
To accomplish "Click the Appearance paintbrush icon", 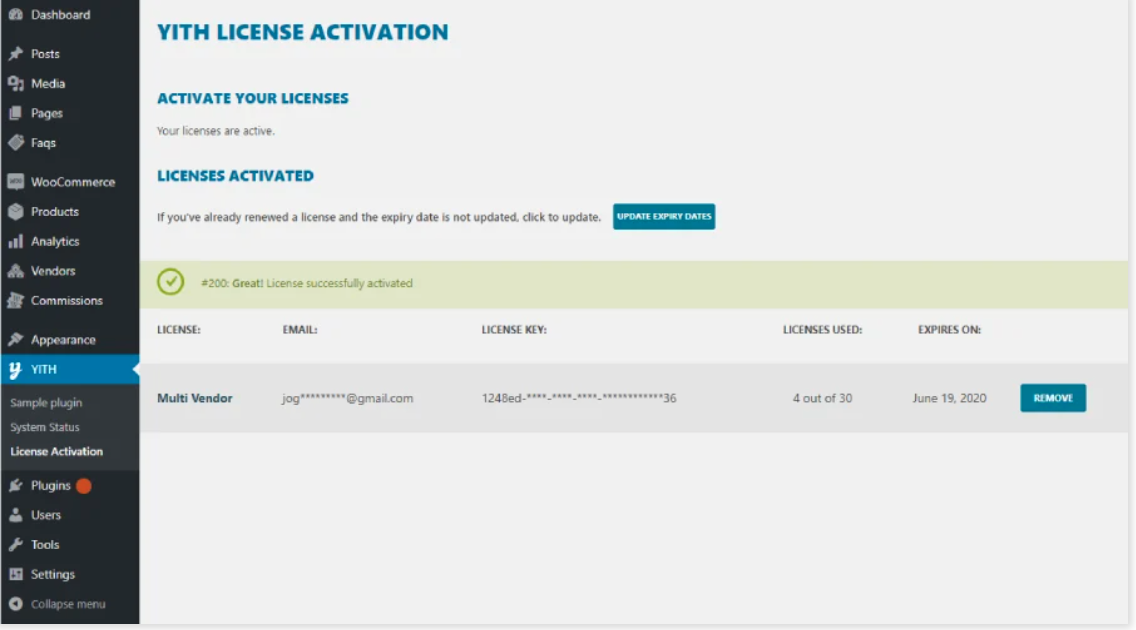I will 15,340.
